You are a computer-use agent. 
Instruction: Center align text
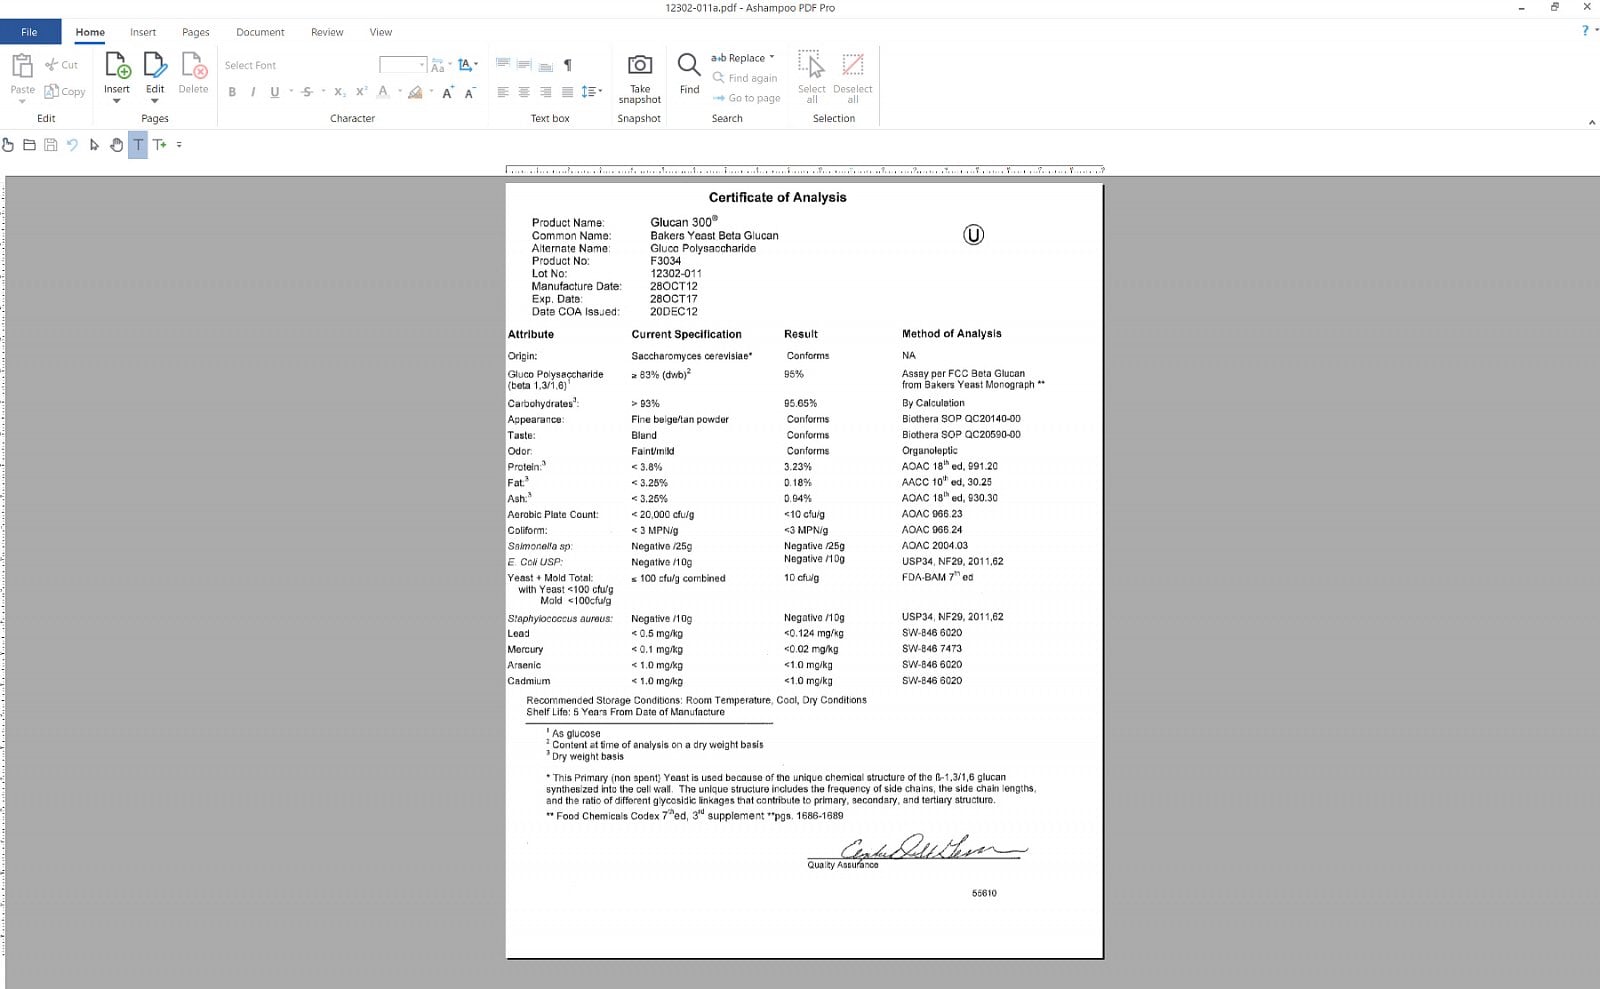[x=524, y=92]
